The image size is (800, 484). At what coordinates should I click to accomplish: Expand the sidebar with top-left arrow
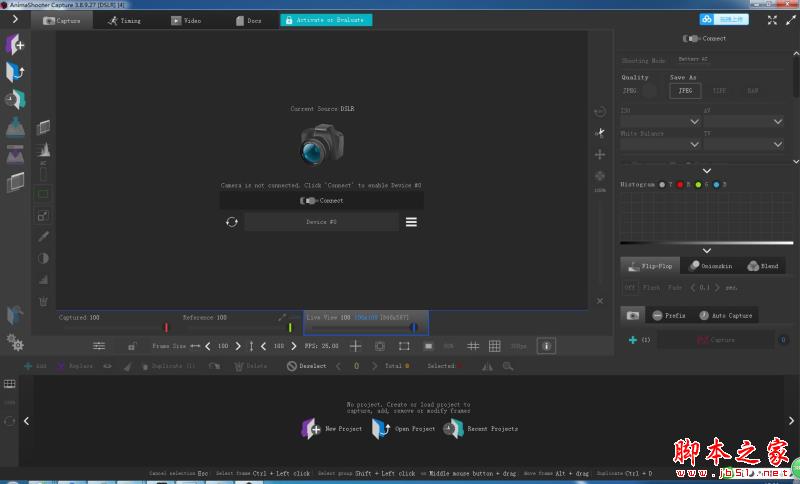coord(15,19)
